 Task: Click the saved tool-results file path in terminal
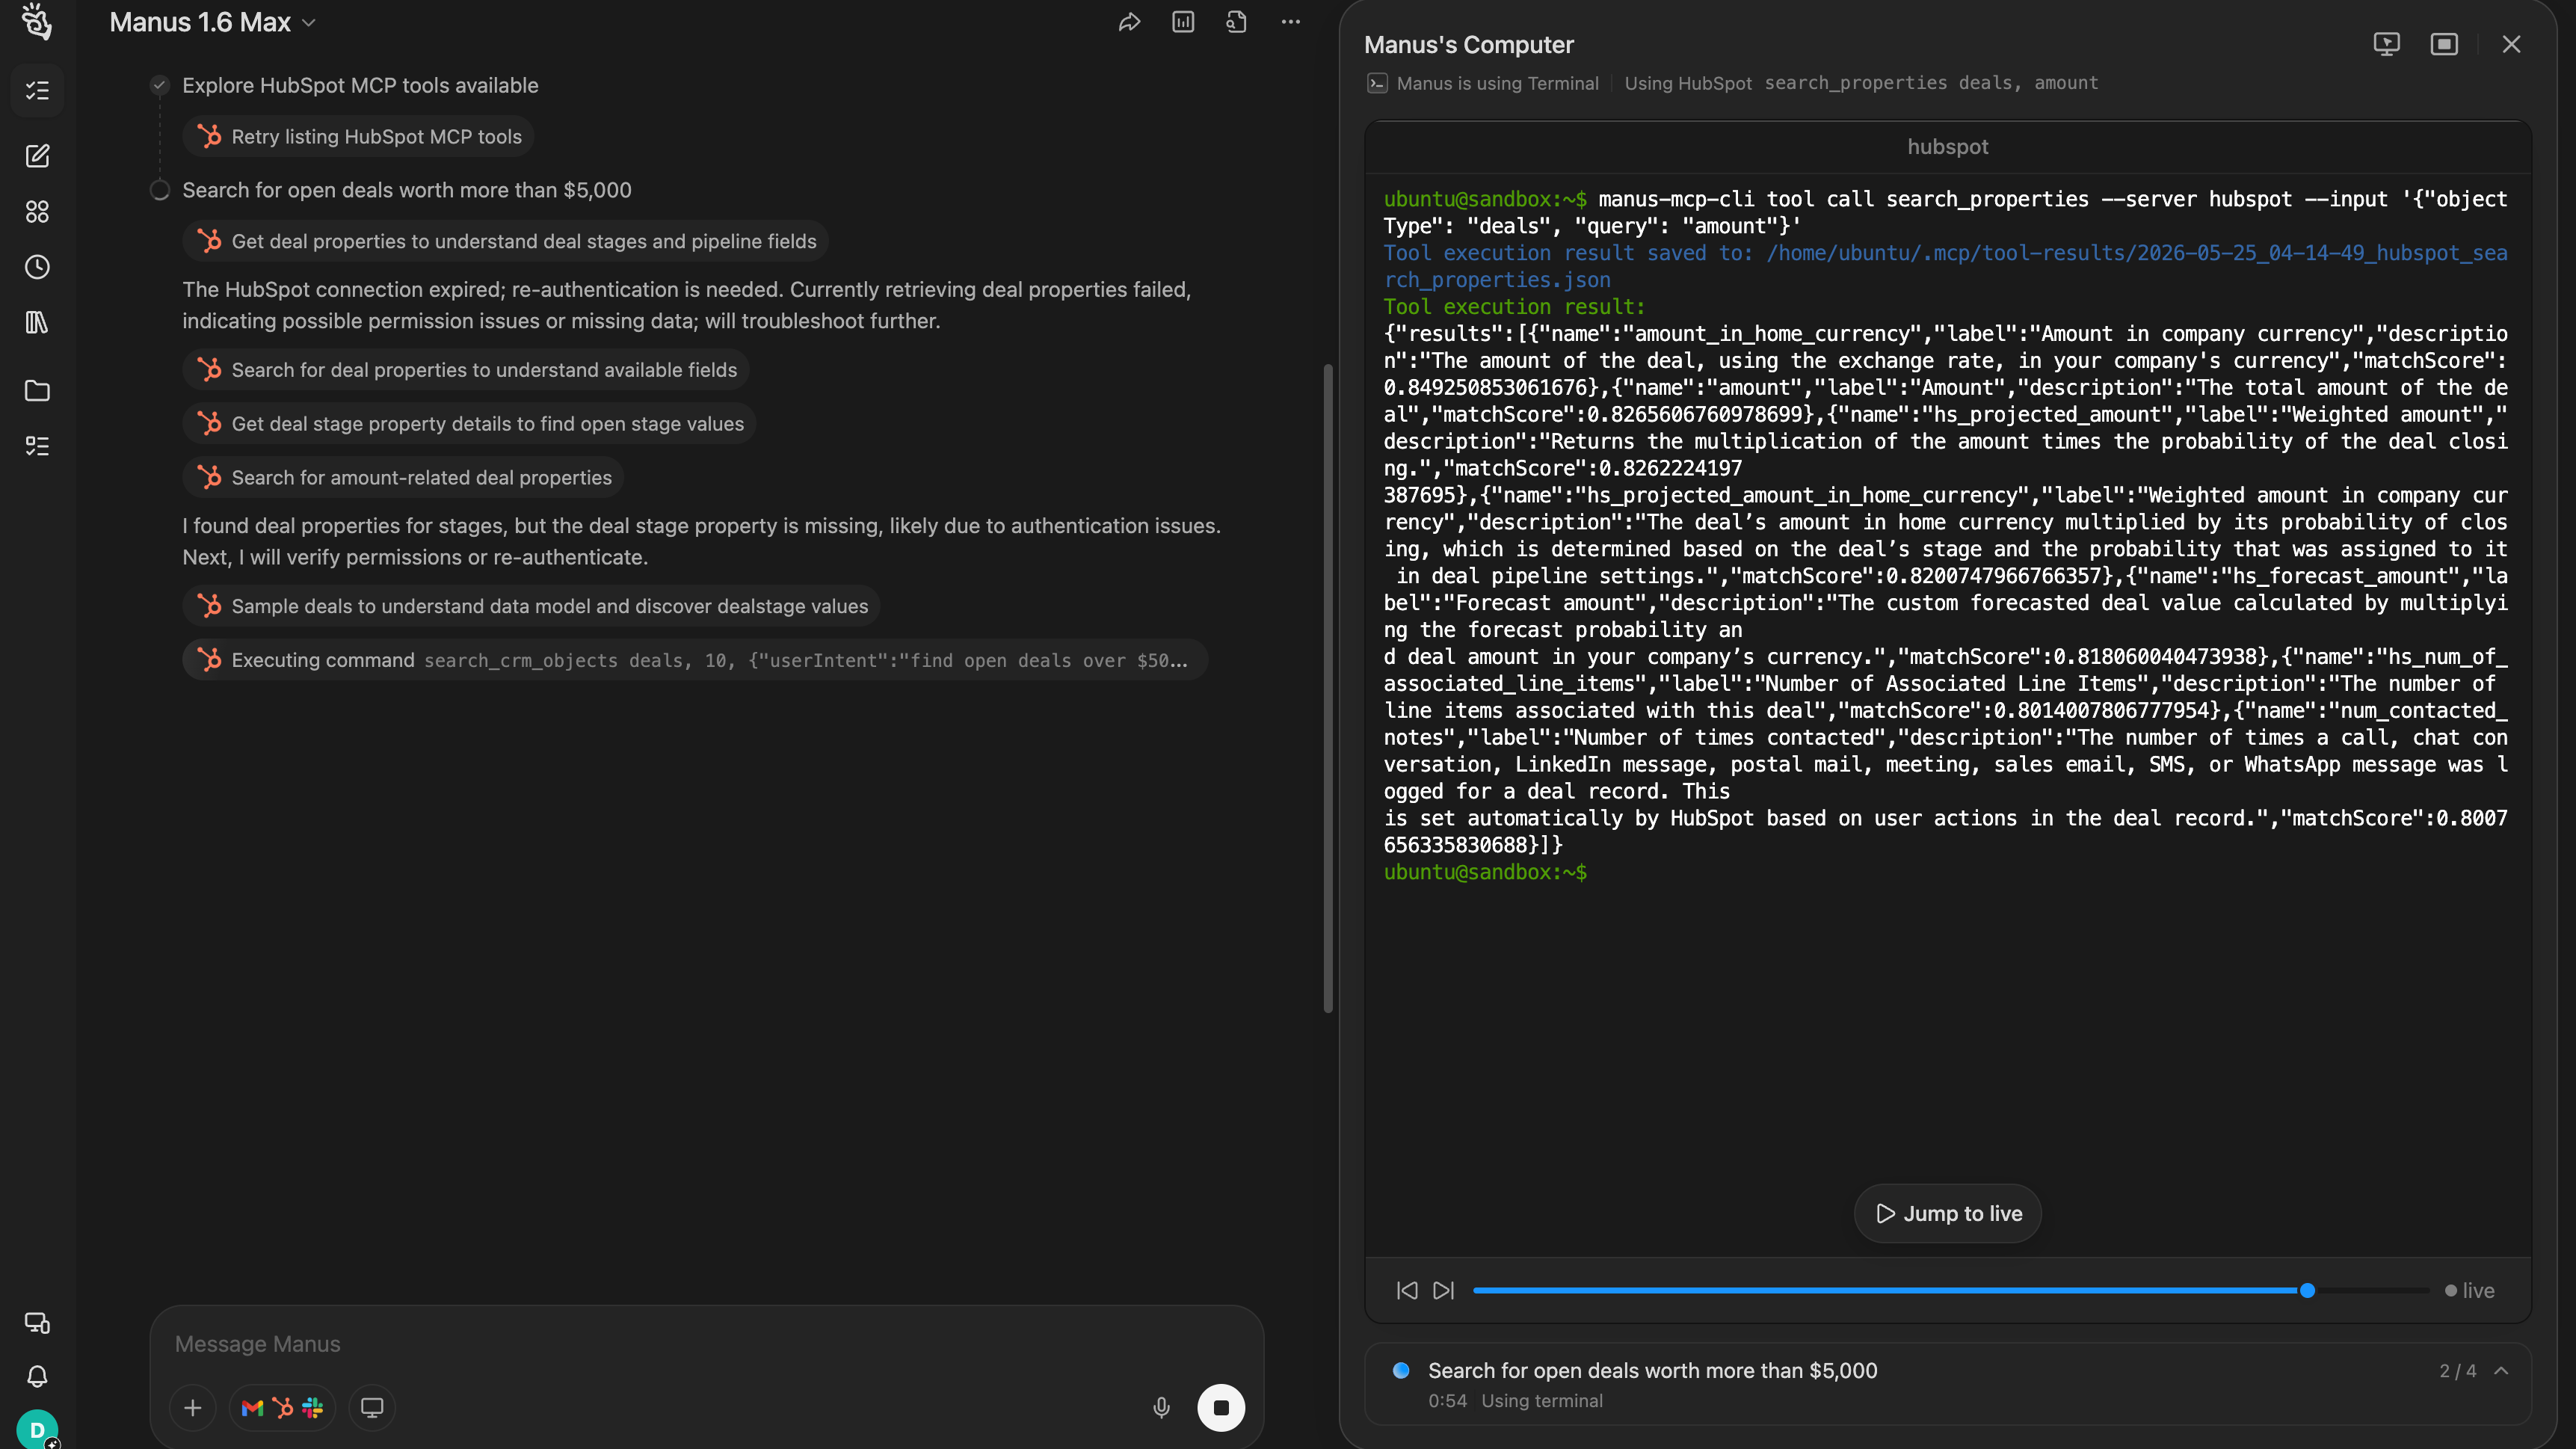click(1945, 267)
